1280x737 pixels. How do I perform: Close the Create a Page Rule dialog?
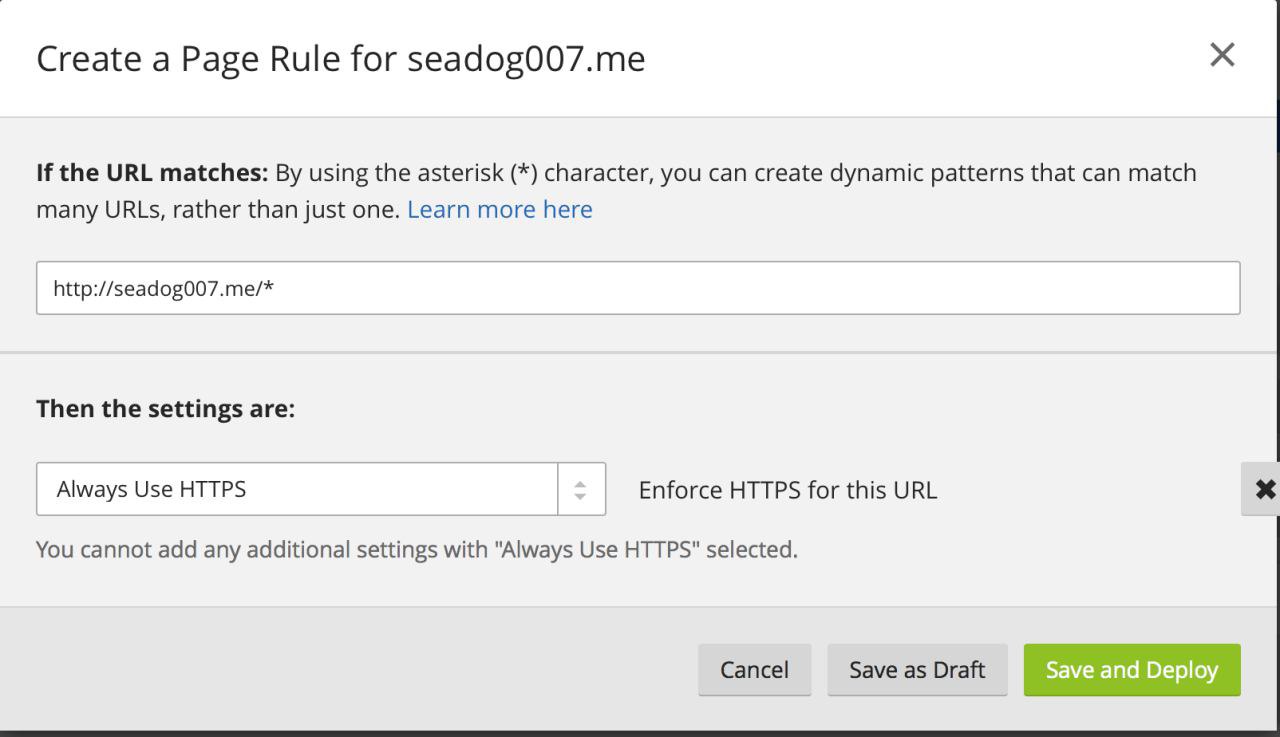tap(1222, 55)
